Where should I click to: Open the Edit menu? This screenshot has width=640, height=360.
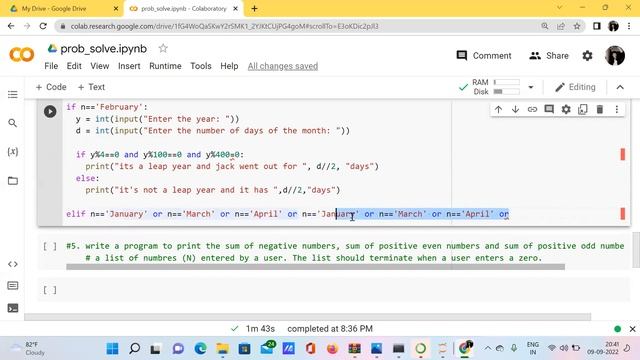click(74, 66)
